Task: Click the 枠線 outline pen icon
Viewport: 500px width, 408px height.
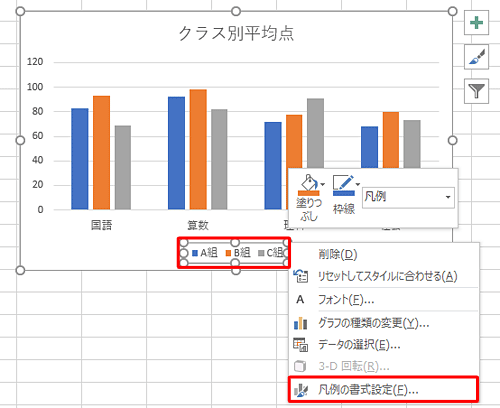Action: 344,185
